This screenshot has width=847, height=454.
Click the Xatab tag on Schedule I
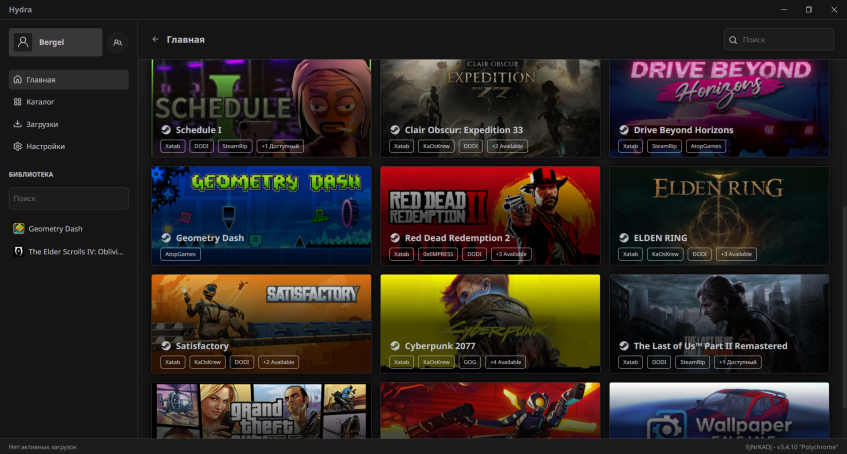pyautogui.click(x=173, y=146)
